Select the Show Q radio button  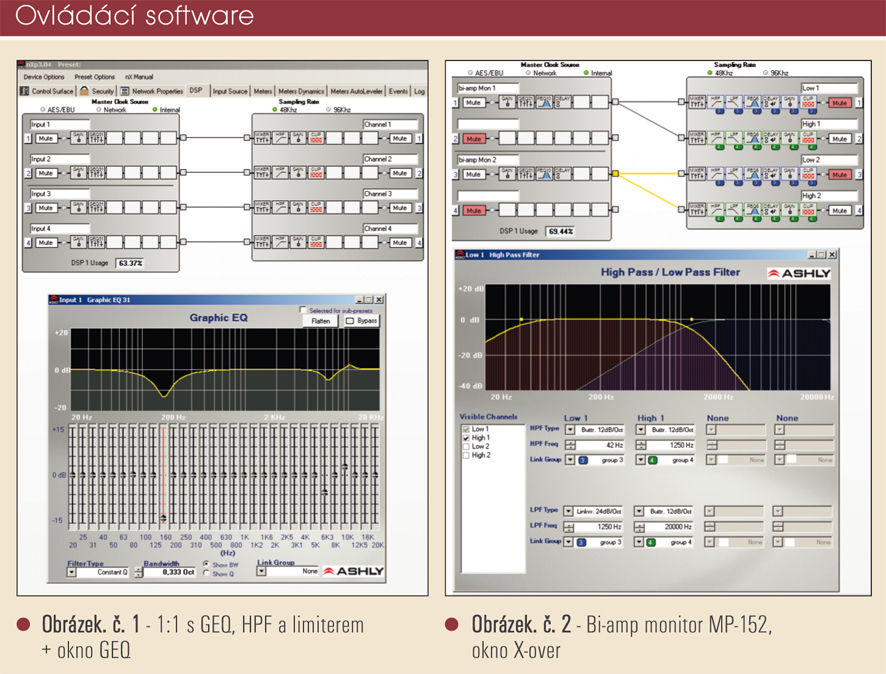[x=206, y=573]
